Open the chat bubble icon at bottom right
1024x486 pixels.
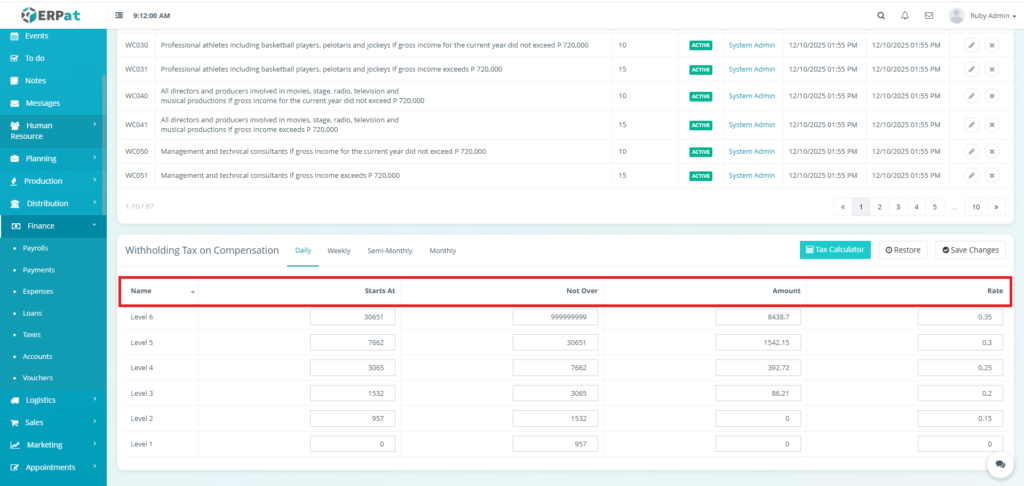(999, 465)
